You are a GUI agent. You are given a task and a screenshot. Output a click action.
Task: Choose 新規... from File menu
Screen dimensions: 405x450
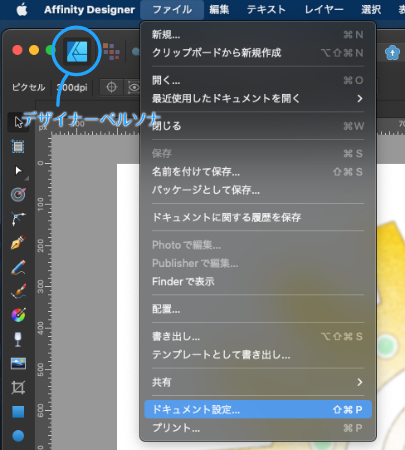(x=258, y=34)
